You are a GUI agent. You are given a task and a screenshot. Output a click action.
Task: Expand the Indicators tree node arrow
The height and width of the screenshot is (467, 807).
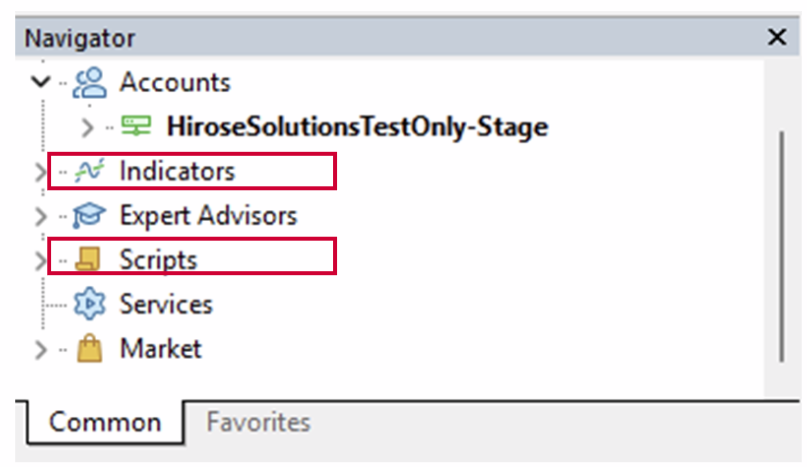tap(40, 171)
